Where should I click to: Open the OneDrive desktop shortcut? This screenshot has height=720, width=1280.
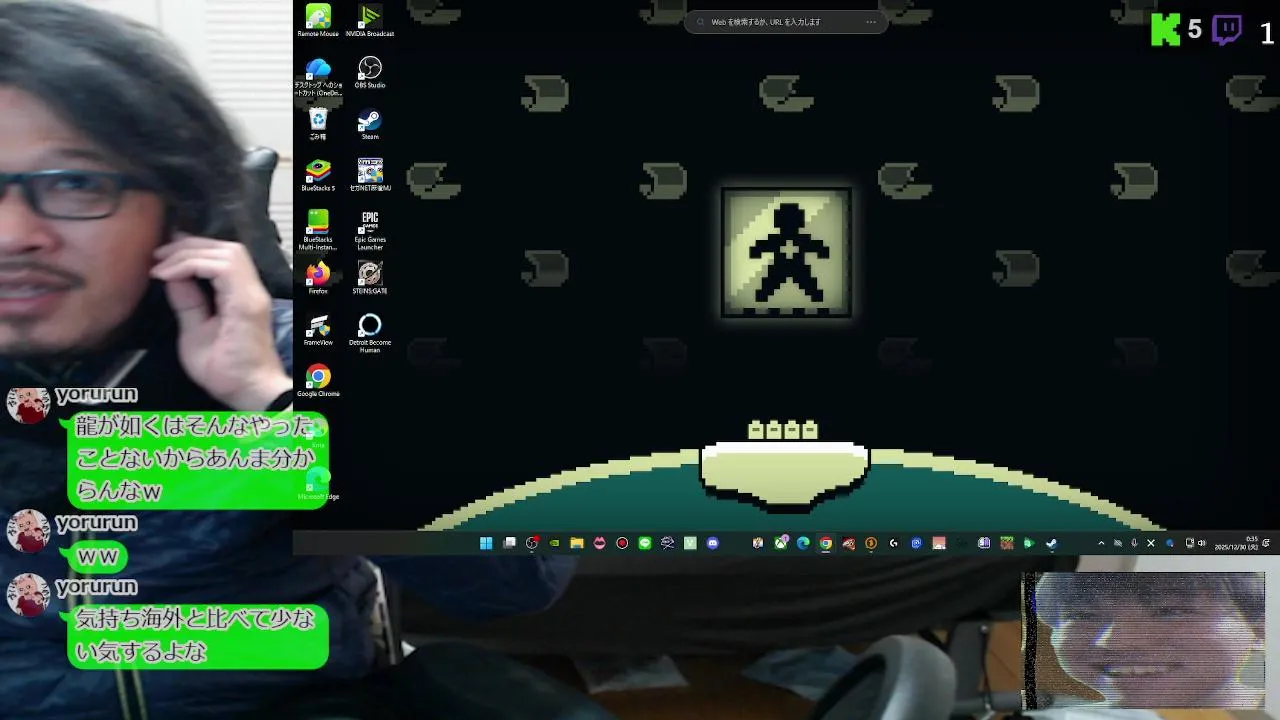pyautogui.click(x=318, y=75)
